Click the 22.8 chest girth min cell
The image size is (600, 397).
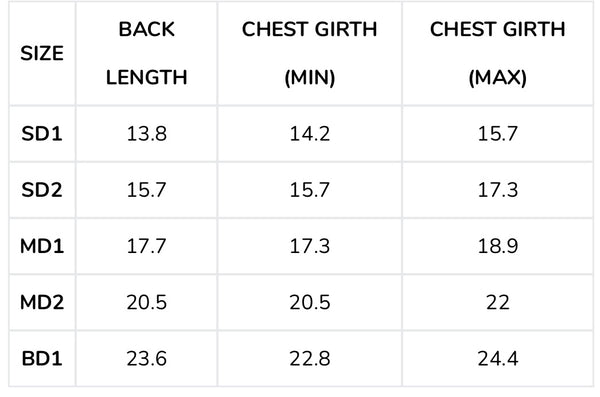(310, 359)
